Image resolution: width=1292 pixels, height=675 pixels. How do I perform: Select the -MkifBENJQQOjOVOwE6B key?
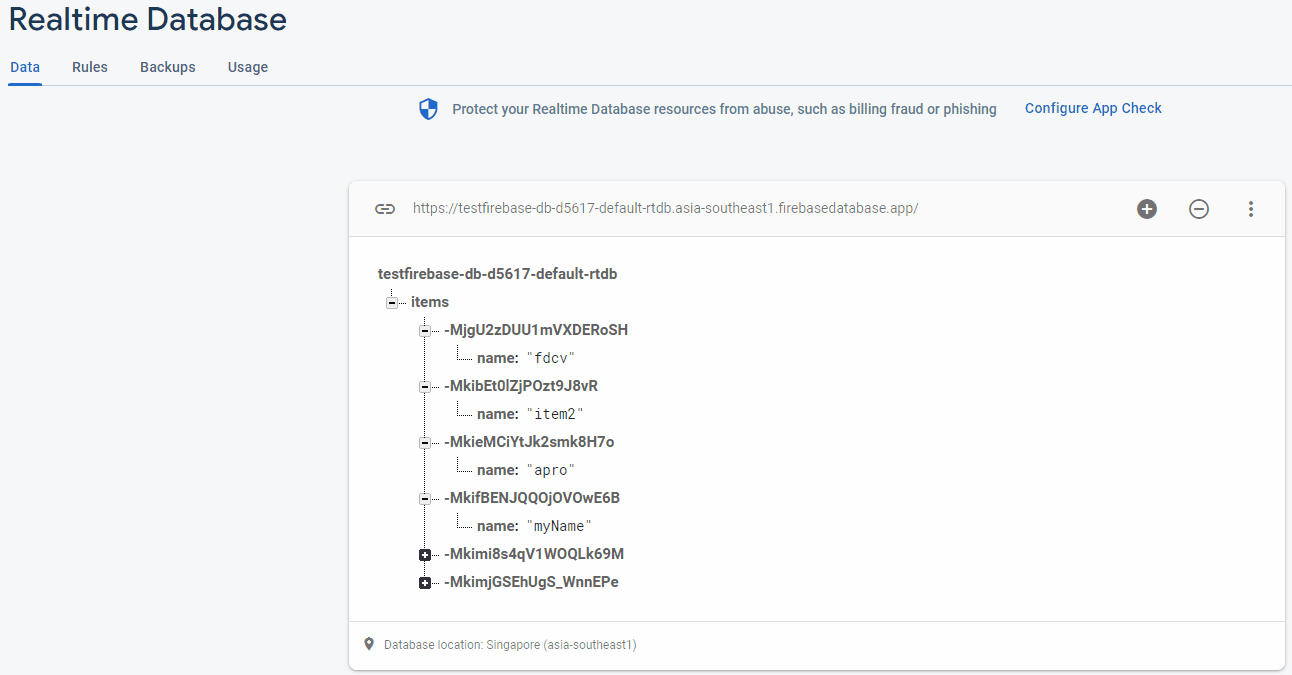click(x=532, y=498)
